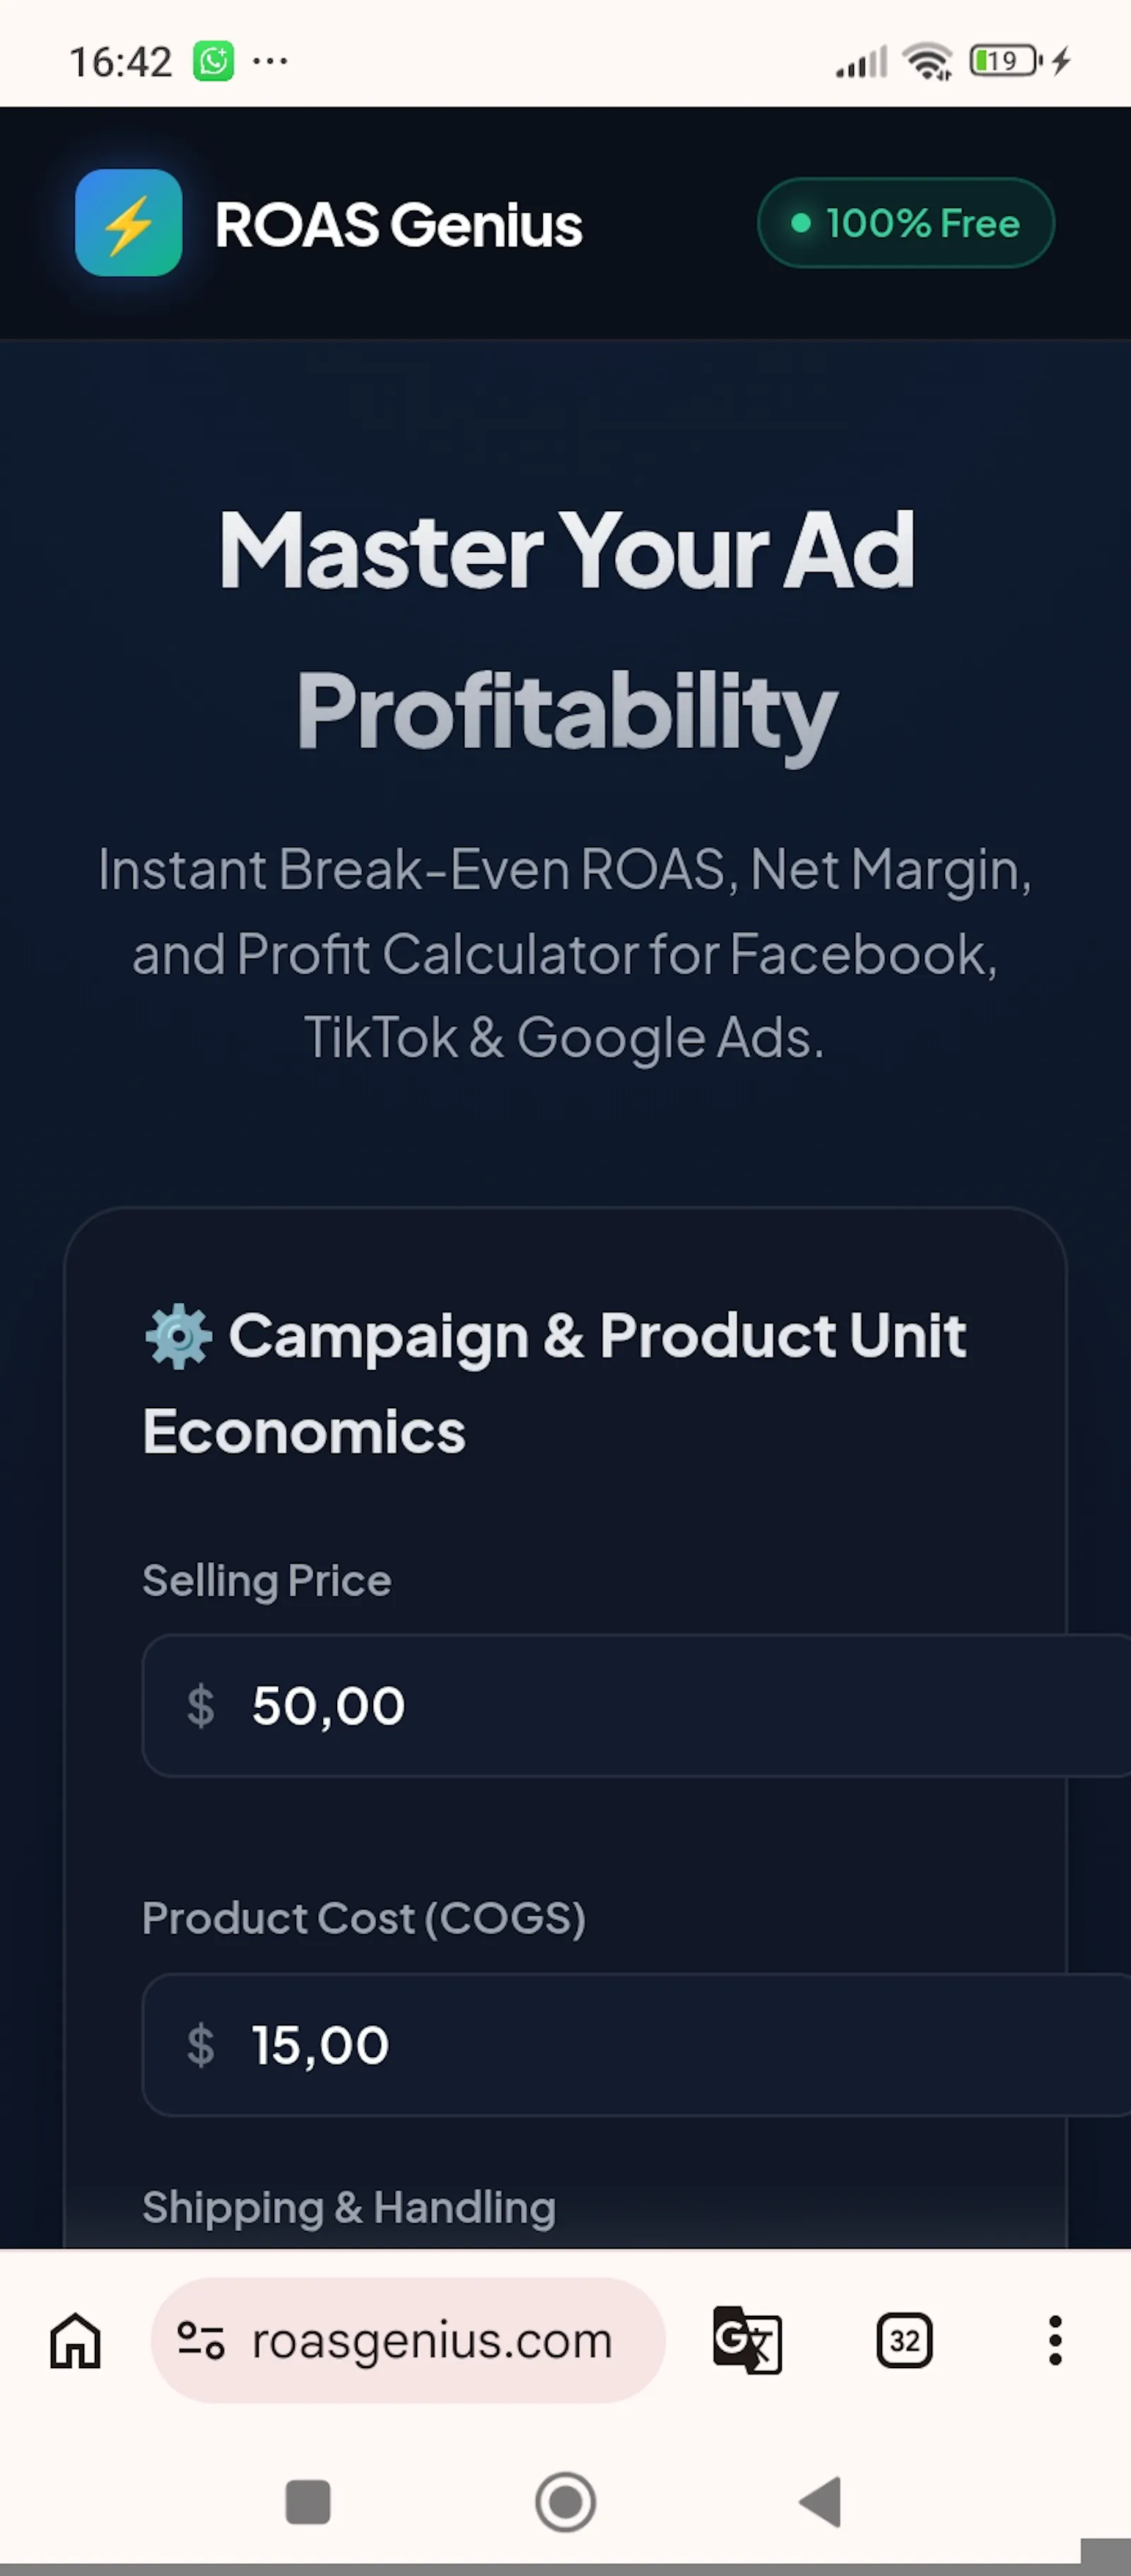Focus the Selling Price input field

pyautogui.click(x=636, y=1706)
